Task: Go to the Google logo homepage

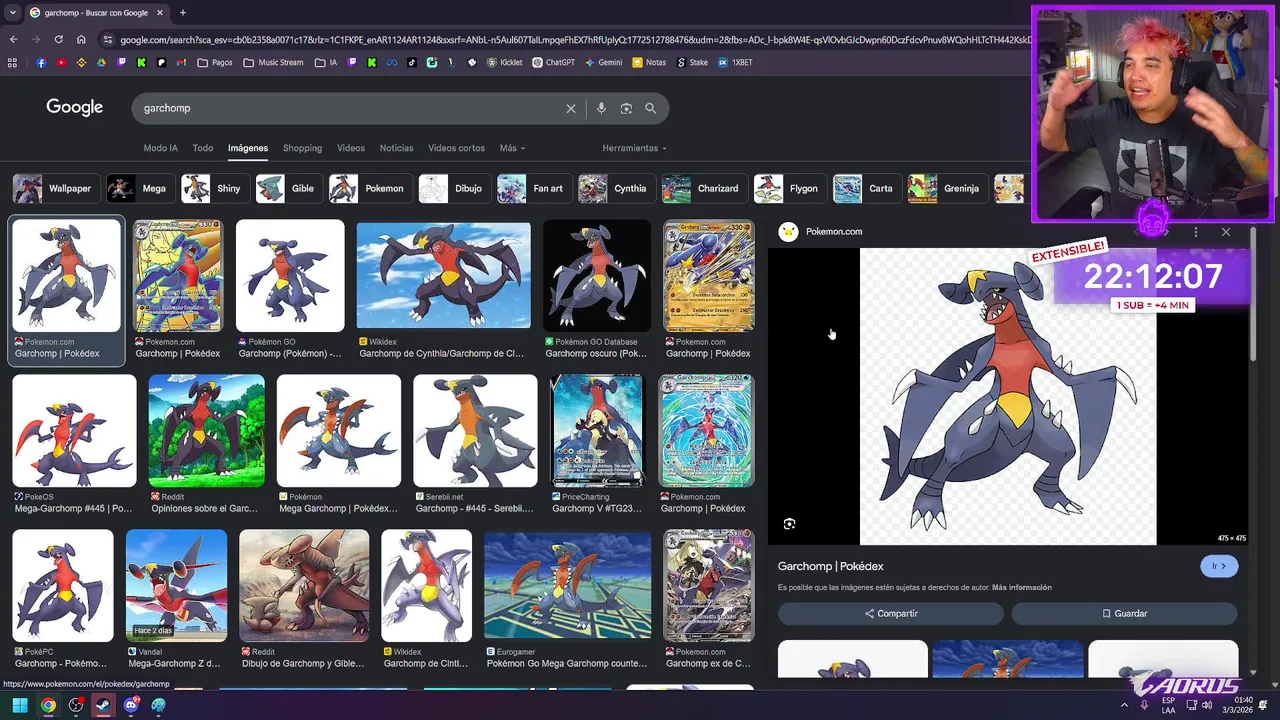Action: tap(75, 108)
